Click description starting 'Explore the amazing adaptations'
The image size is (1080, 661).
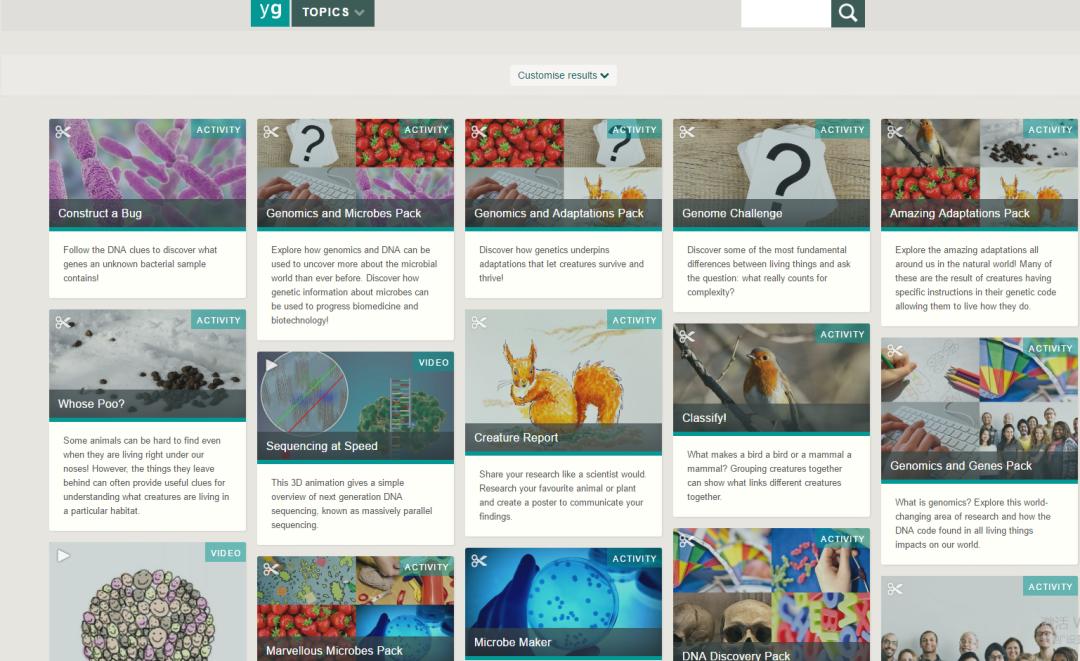pyautogui.click(x=975, y=277)
